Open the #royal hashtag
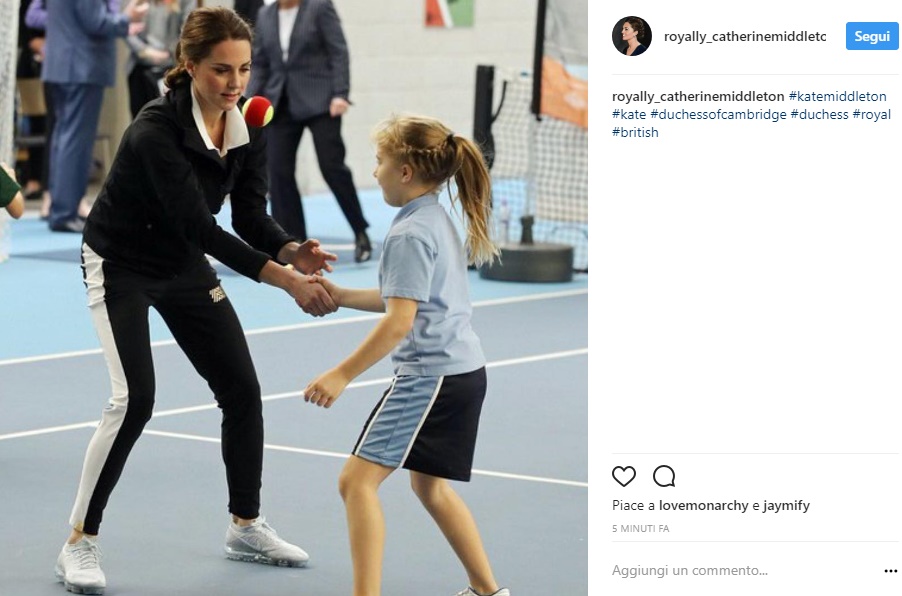 point(872,114)
